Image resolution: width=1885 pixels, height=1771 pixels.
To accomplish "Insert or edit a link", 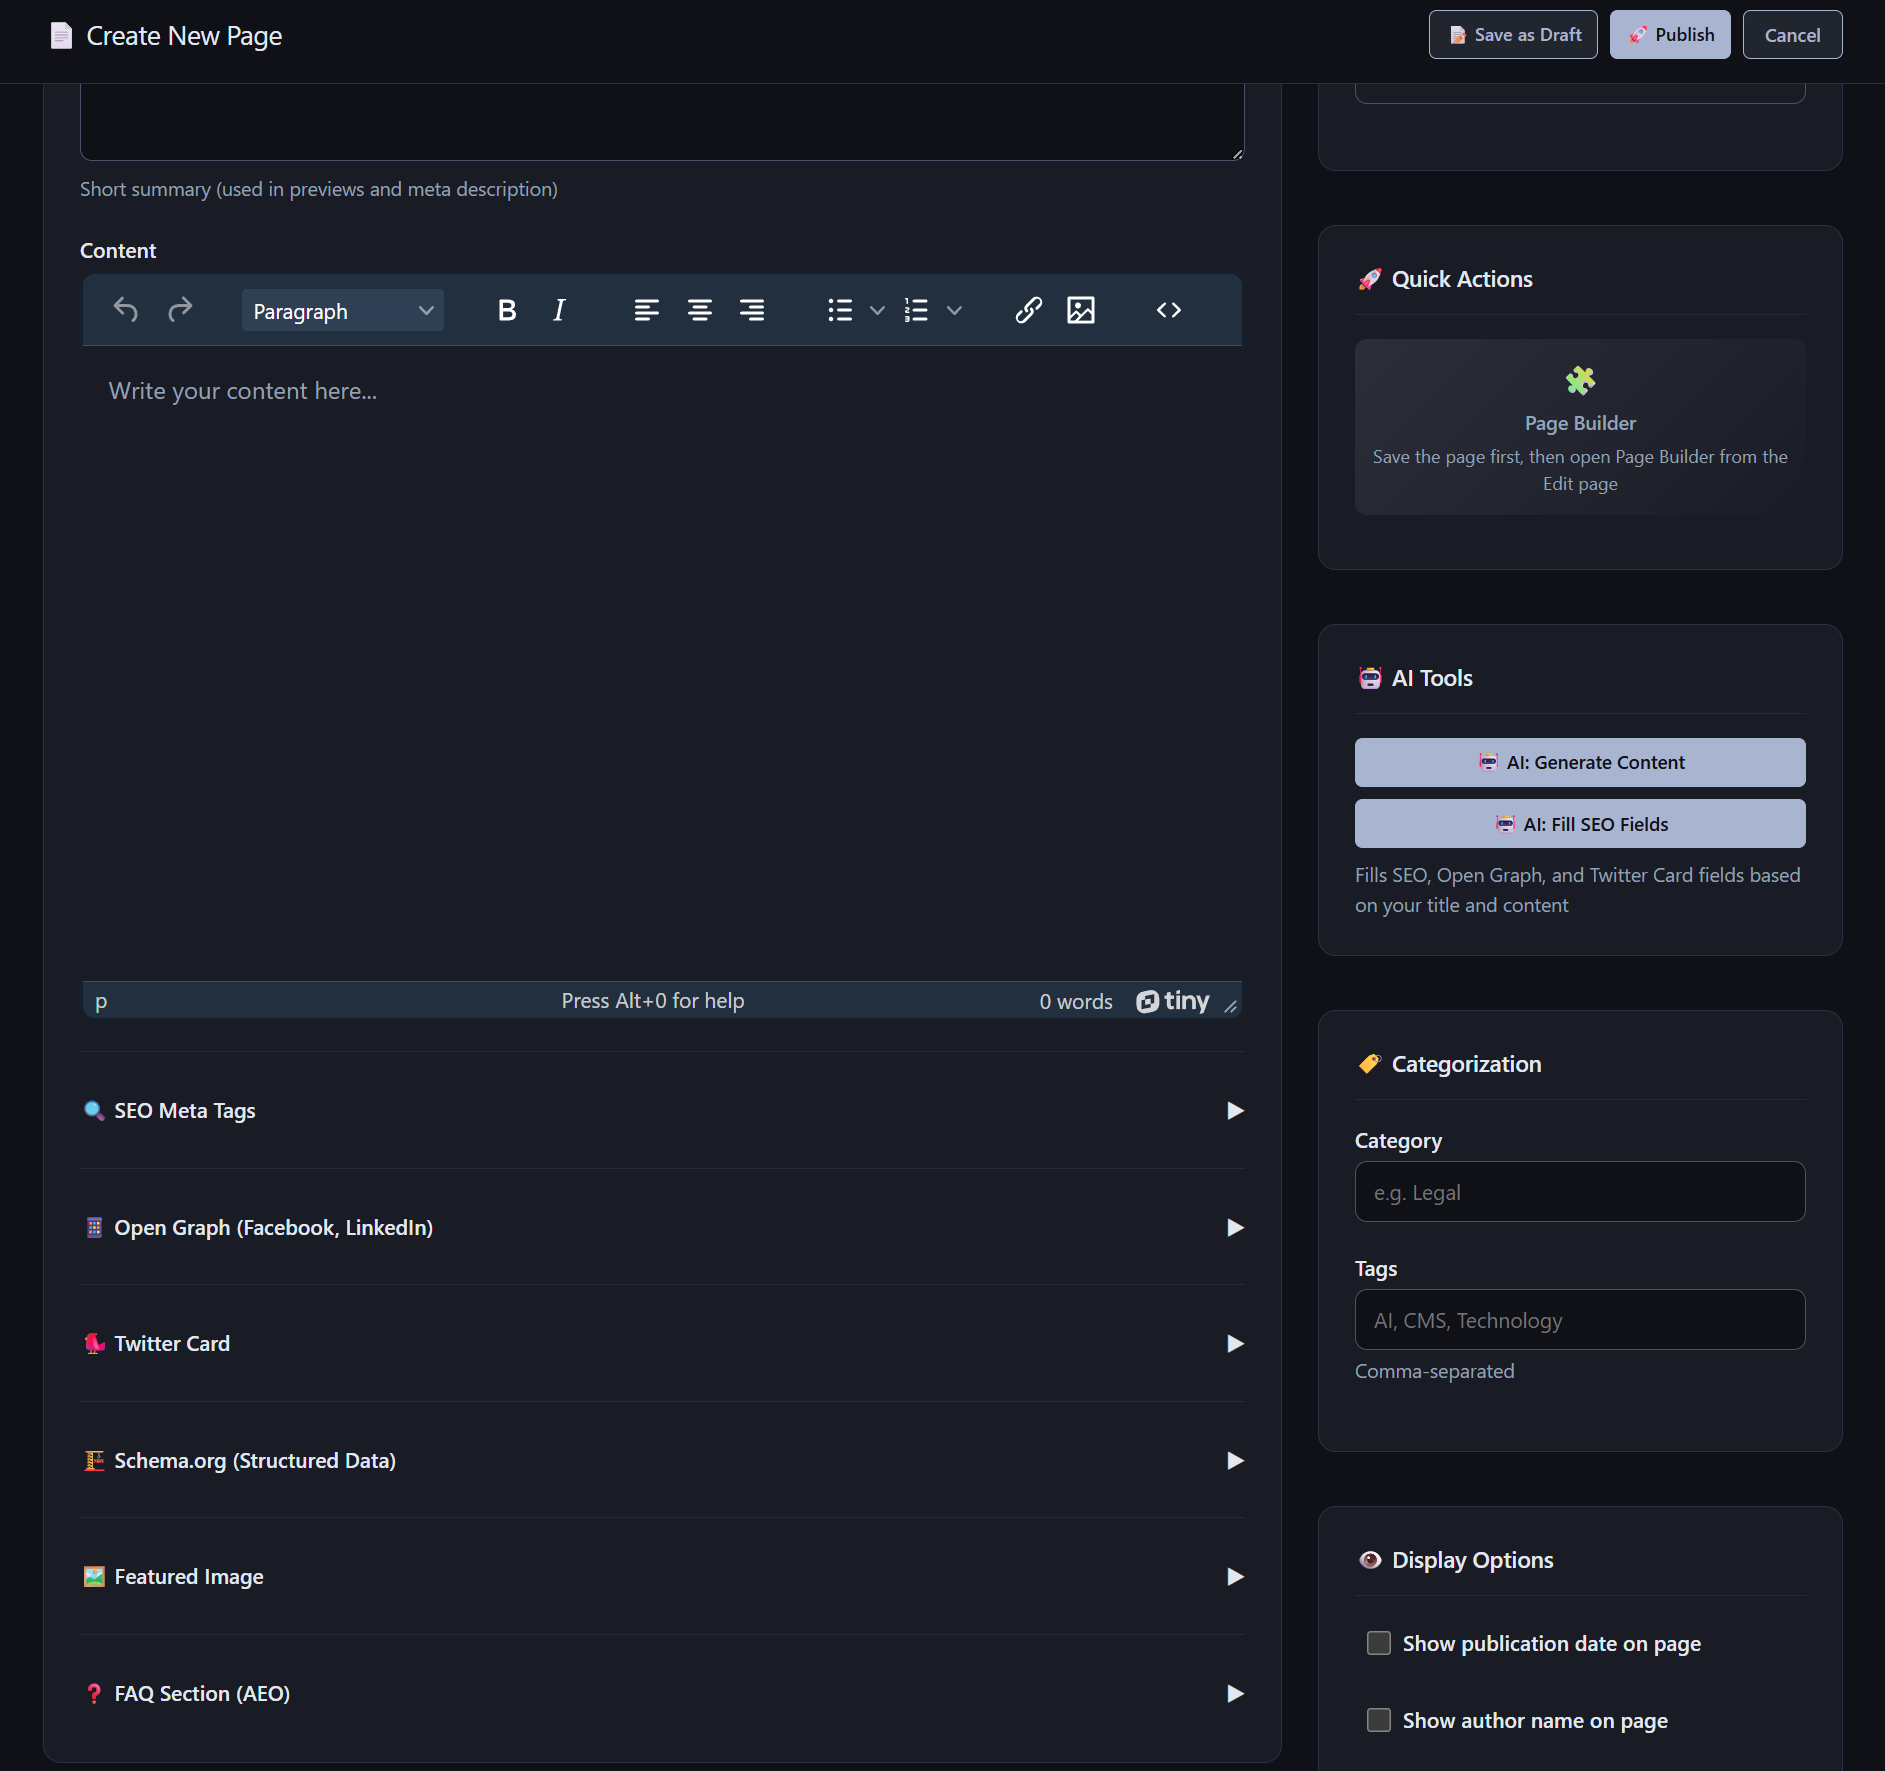I will pos(1028,310).
